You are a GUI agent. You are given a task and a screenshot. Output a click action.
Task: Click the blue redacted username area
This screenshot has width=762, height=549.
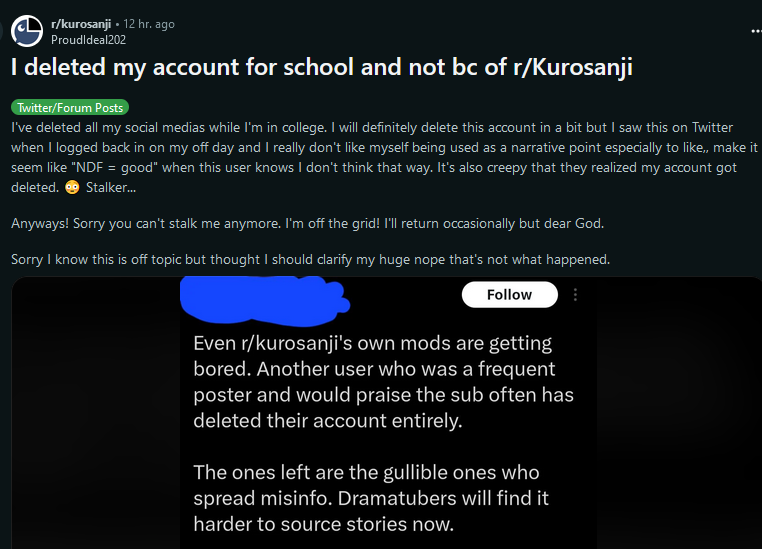(264, 300)
